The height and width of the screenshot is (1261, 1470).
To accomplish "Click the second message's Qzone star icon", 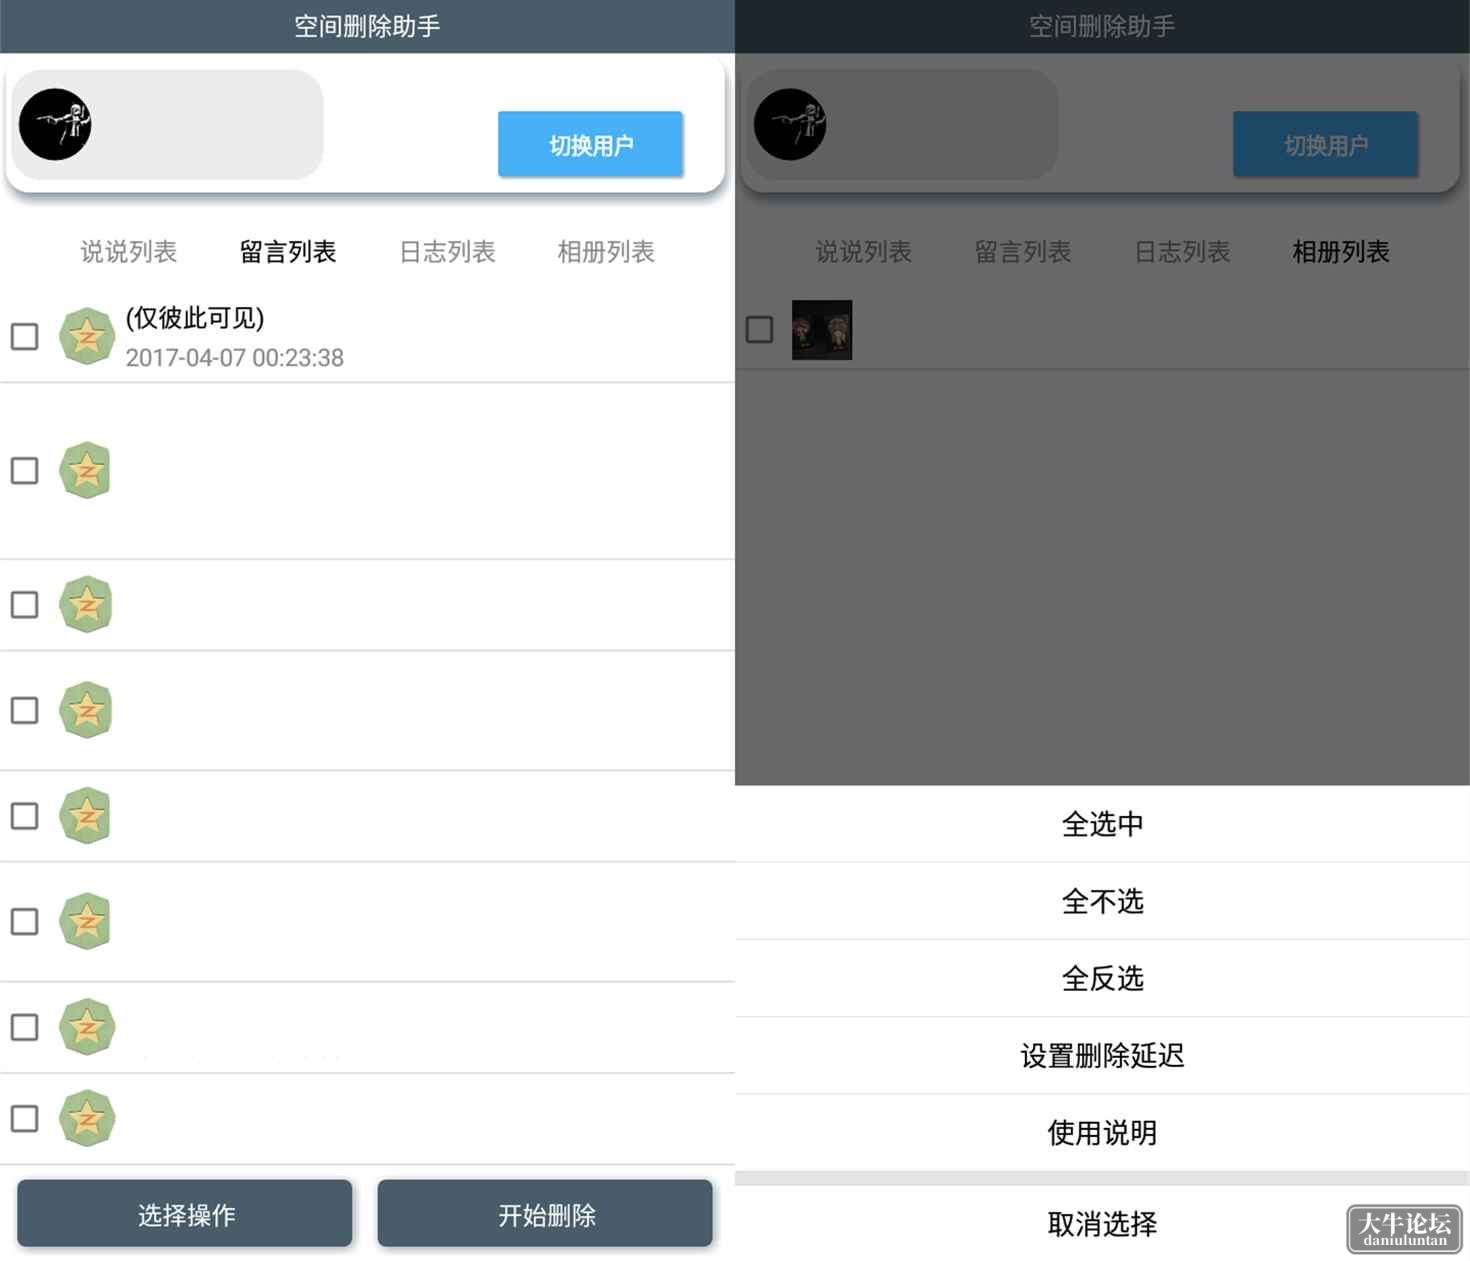I will 86,470.
